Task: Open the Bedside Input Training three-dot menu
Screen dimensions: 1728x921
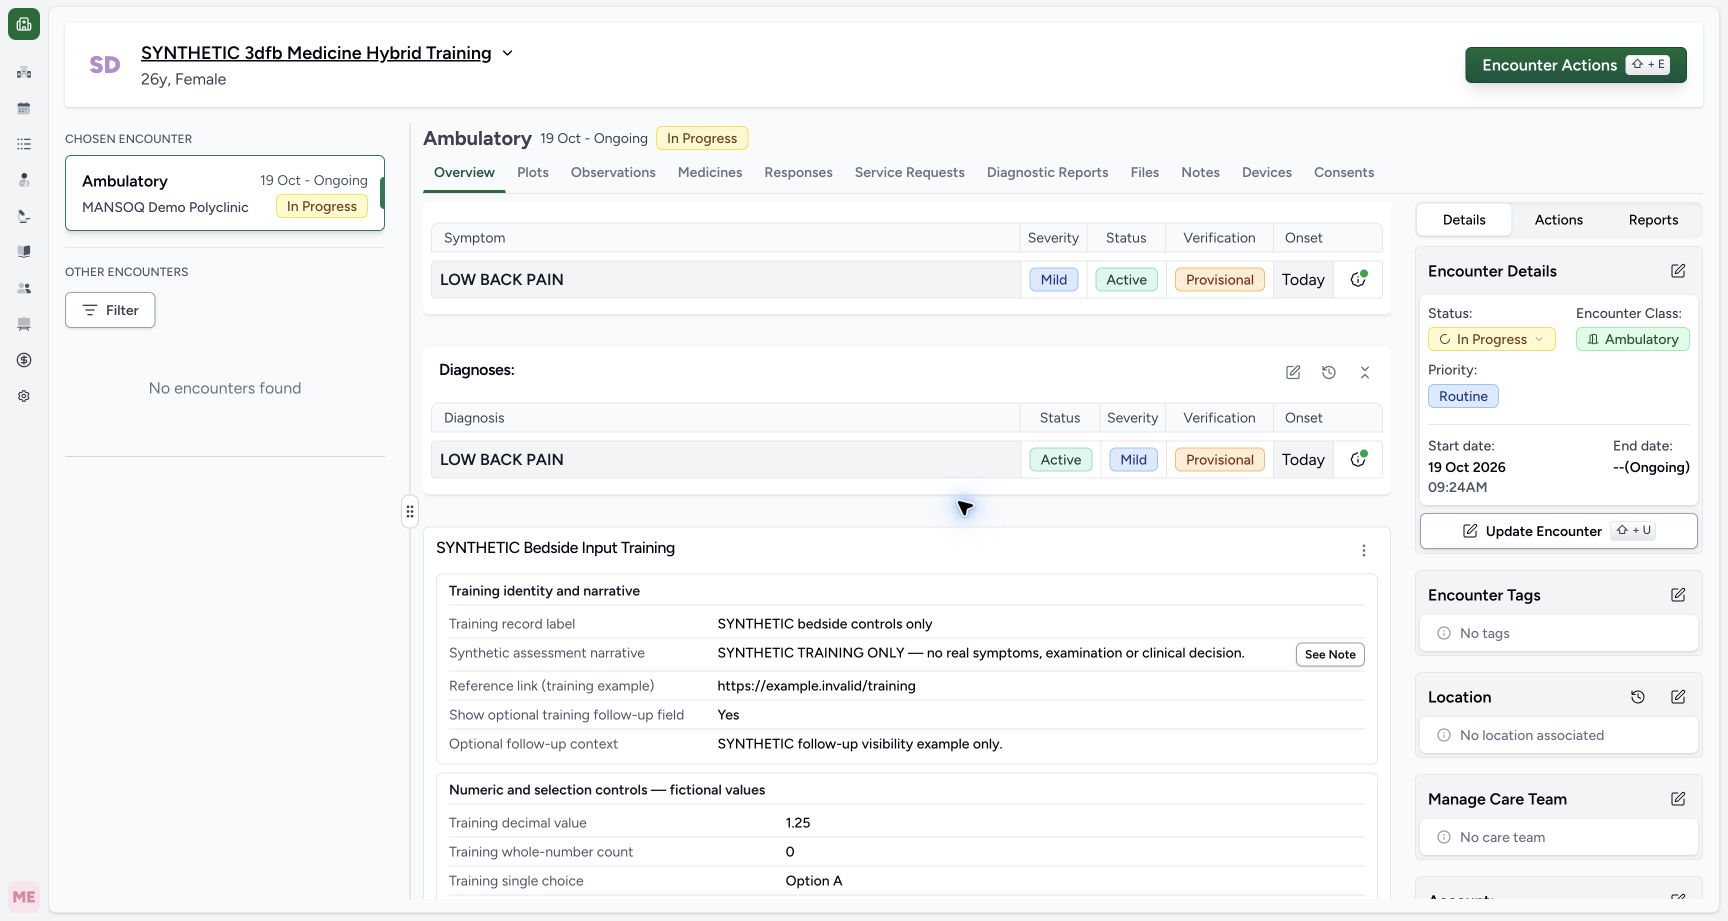Action: click(x=1364, y=551)
